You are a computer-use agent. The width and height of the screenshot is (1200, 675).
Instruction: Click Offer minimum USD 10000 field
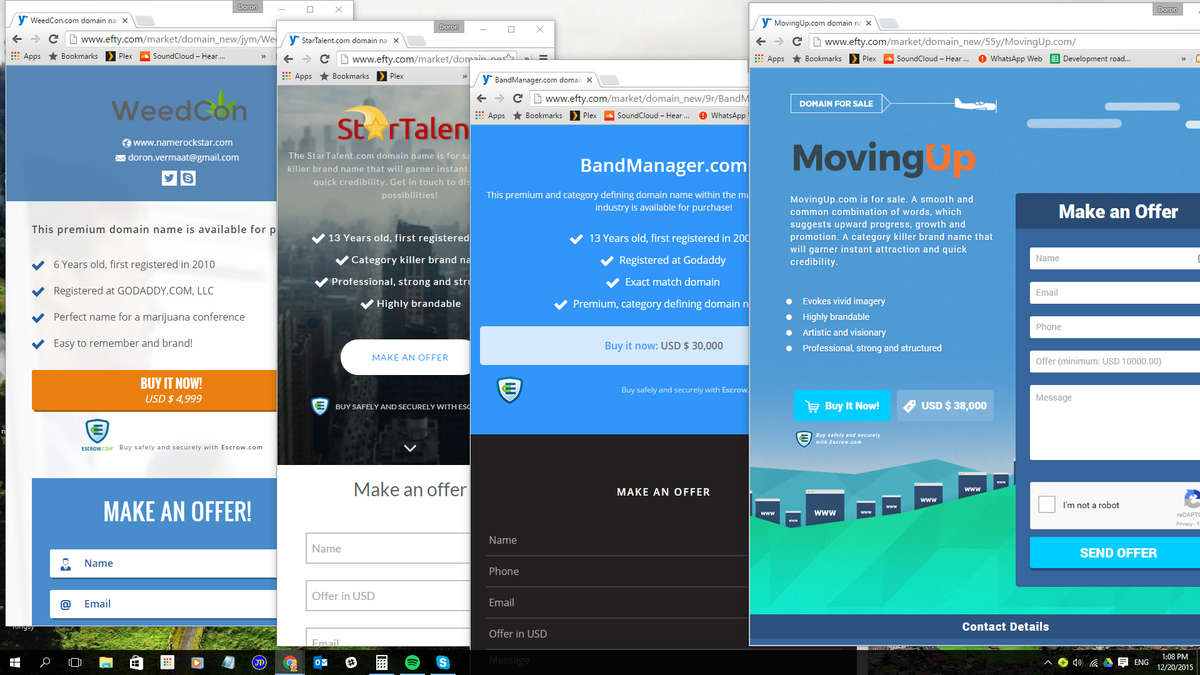click(x=1115, y=361)
